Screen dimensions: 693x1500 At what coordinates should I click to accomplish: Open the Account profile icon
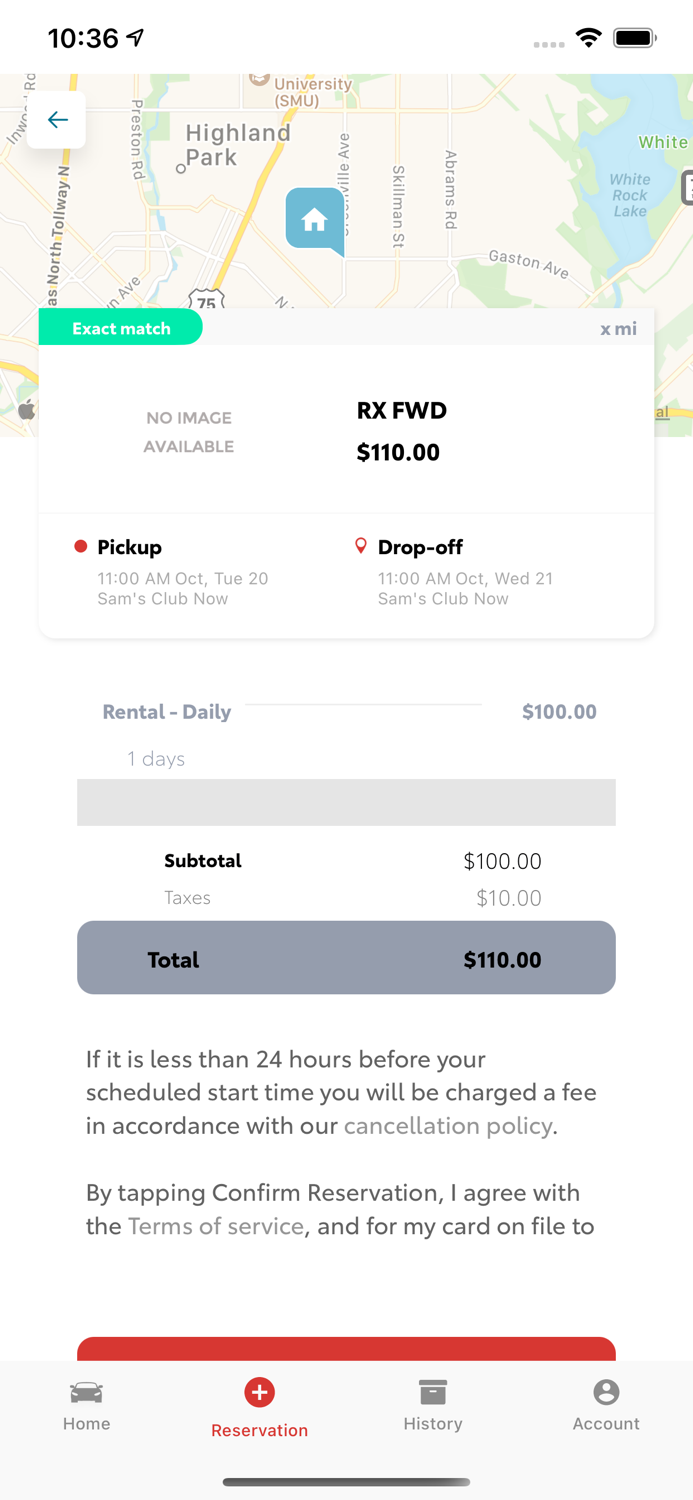tap(605, 1392)
